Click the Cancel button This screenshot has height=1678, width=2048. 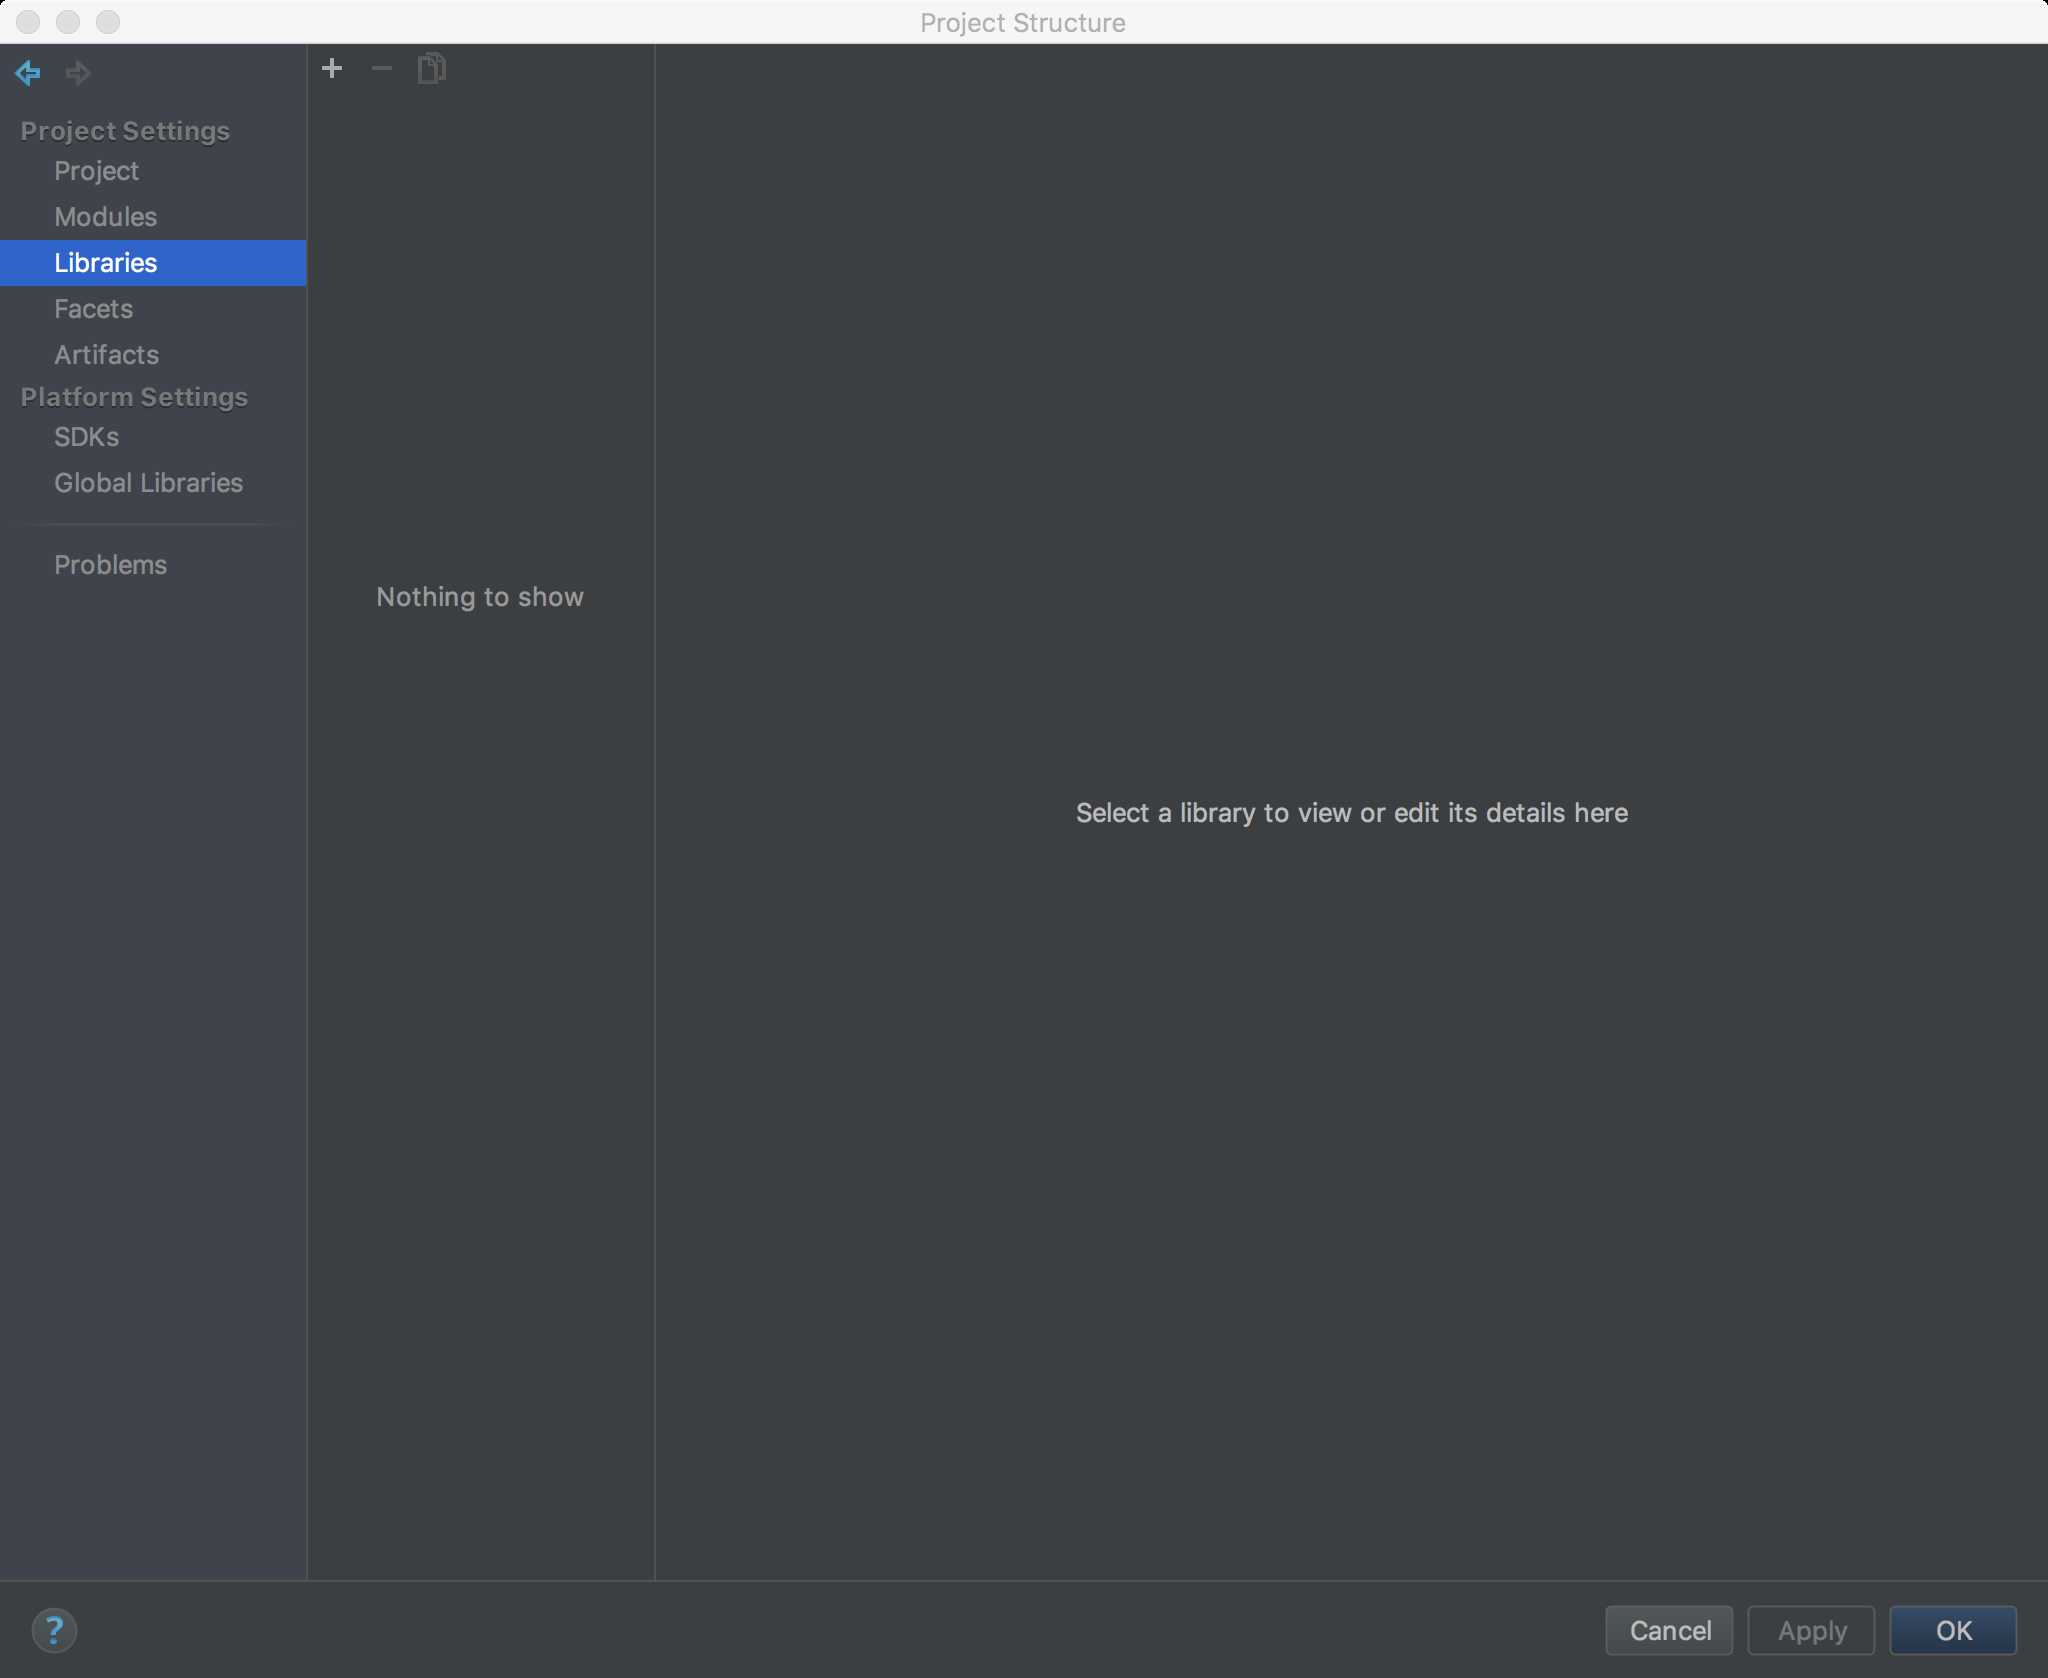(1669, 1629)
